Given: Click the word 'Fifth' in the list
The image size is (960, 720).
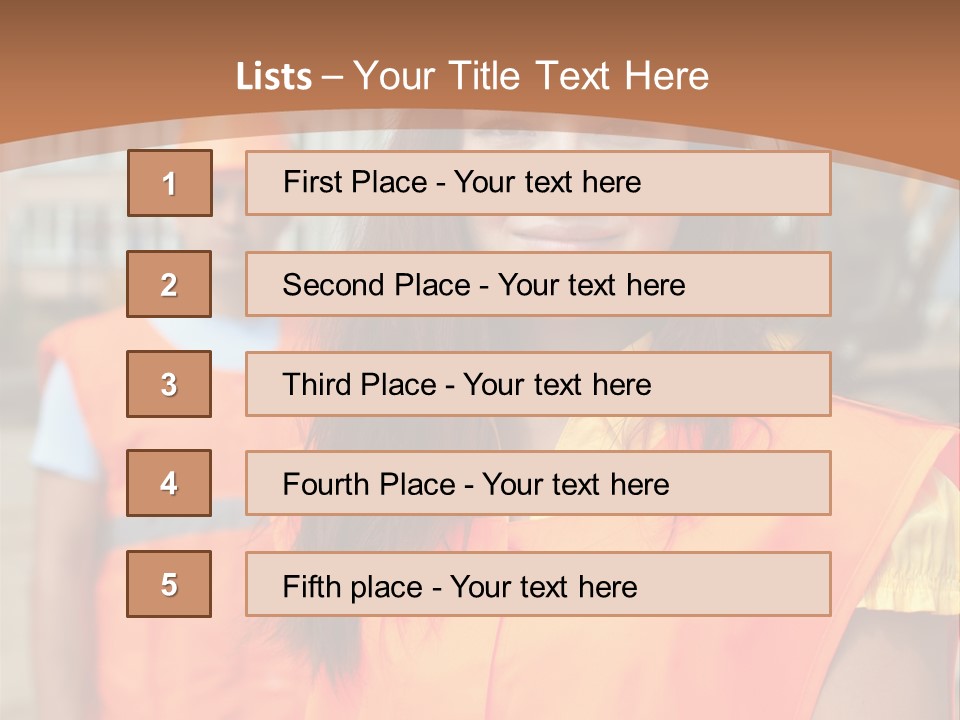Looking at the screenshot, I should [311, 586].
